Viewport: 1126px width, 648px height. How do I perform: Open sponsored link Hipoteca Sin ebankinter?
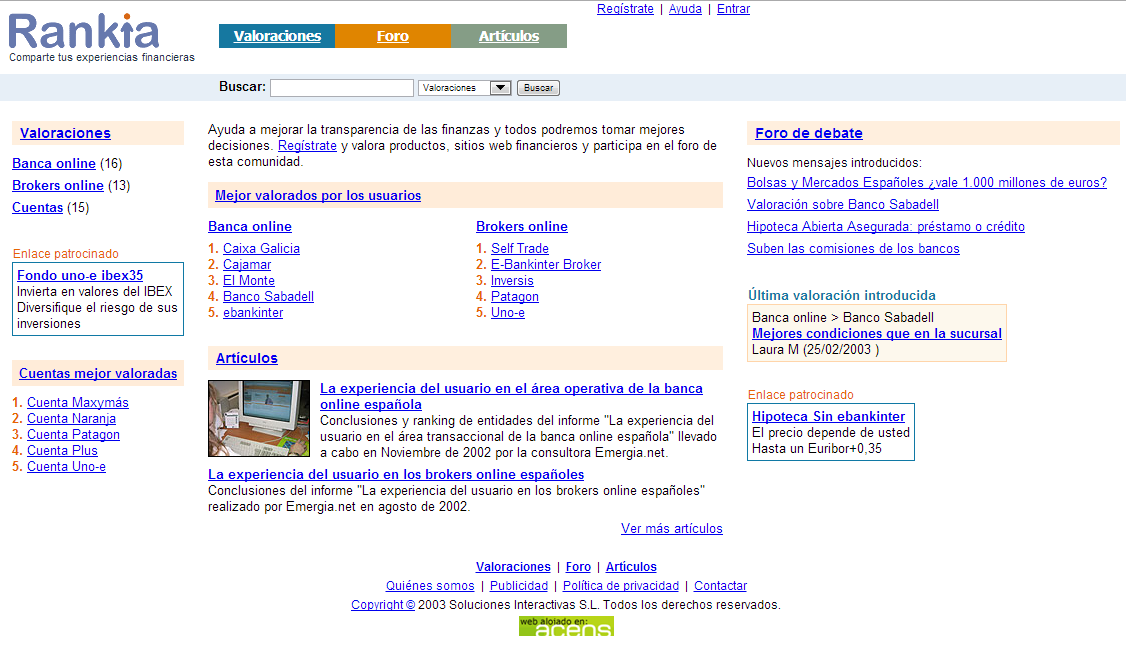(x=828, y=417)
